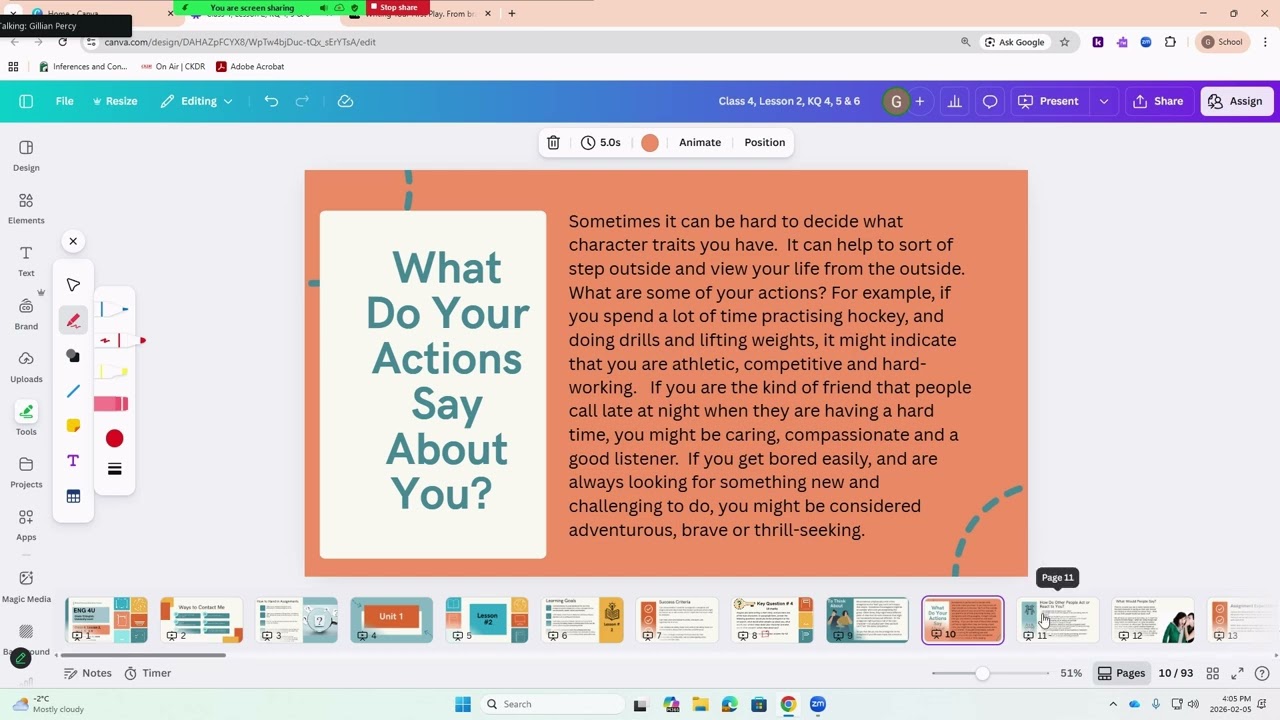Viewport: 1280px width, 720px height.
Task: Expand the Present options arrow
Action: 1104,101
